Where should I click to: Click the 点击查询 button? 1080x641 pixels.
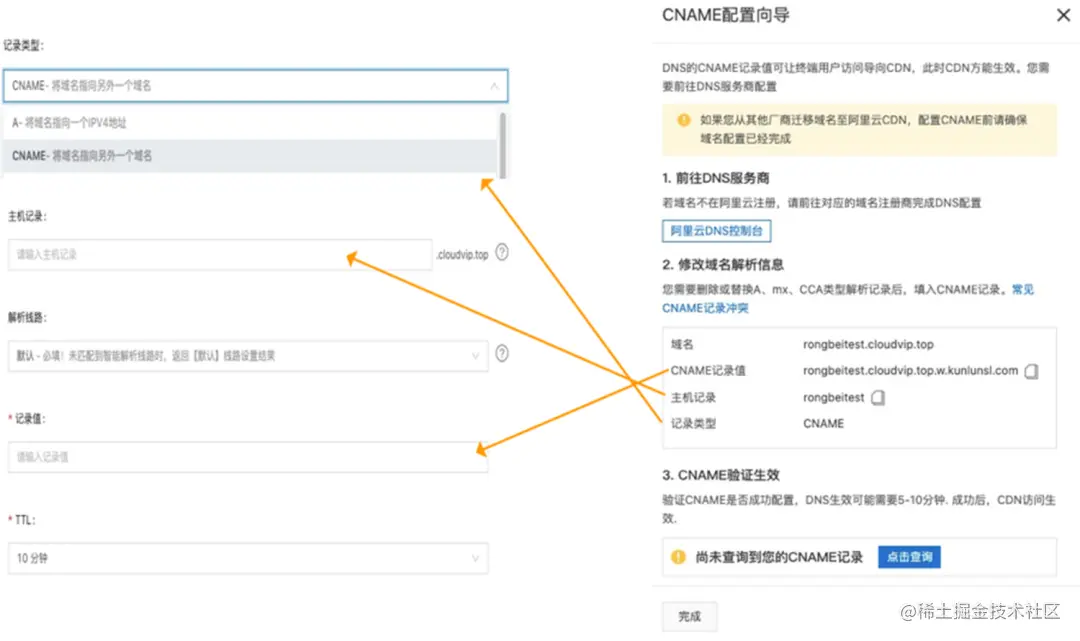909,556
